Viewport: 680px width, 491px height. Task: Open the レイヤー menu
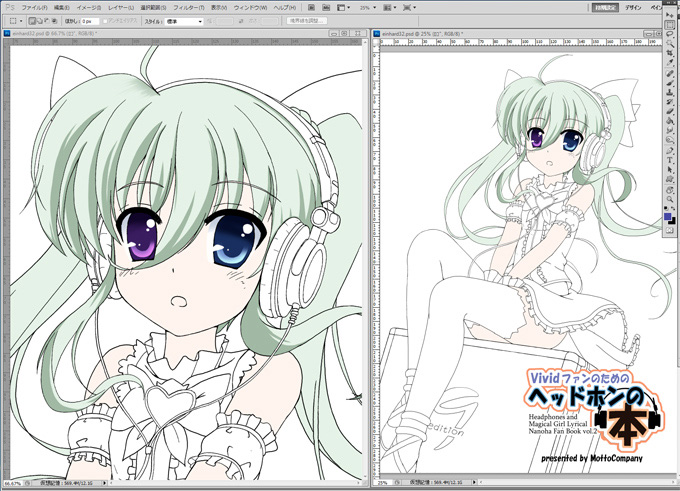coord(118,7)
